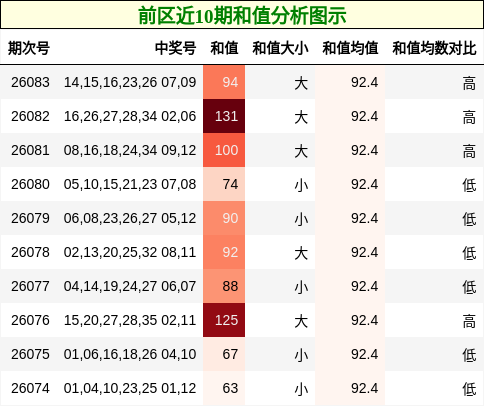
Task: Click 低 in the 26080 row
Action: (469, 185)
